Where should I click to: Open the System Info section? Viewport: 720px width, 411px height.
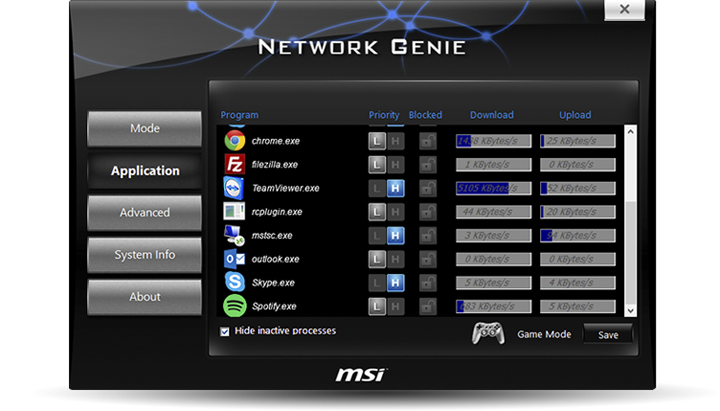tap(145, 255)
